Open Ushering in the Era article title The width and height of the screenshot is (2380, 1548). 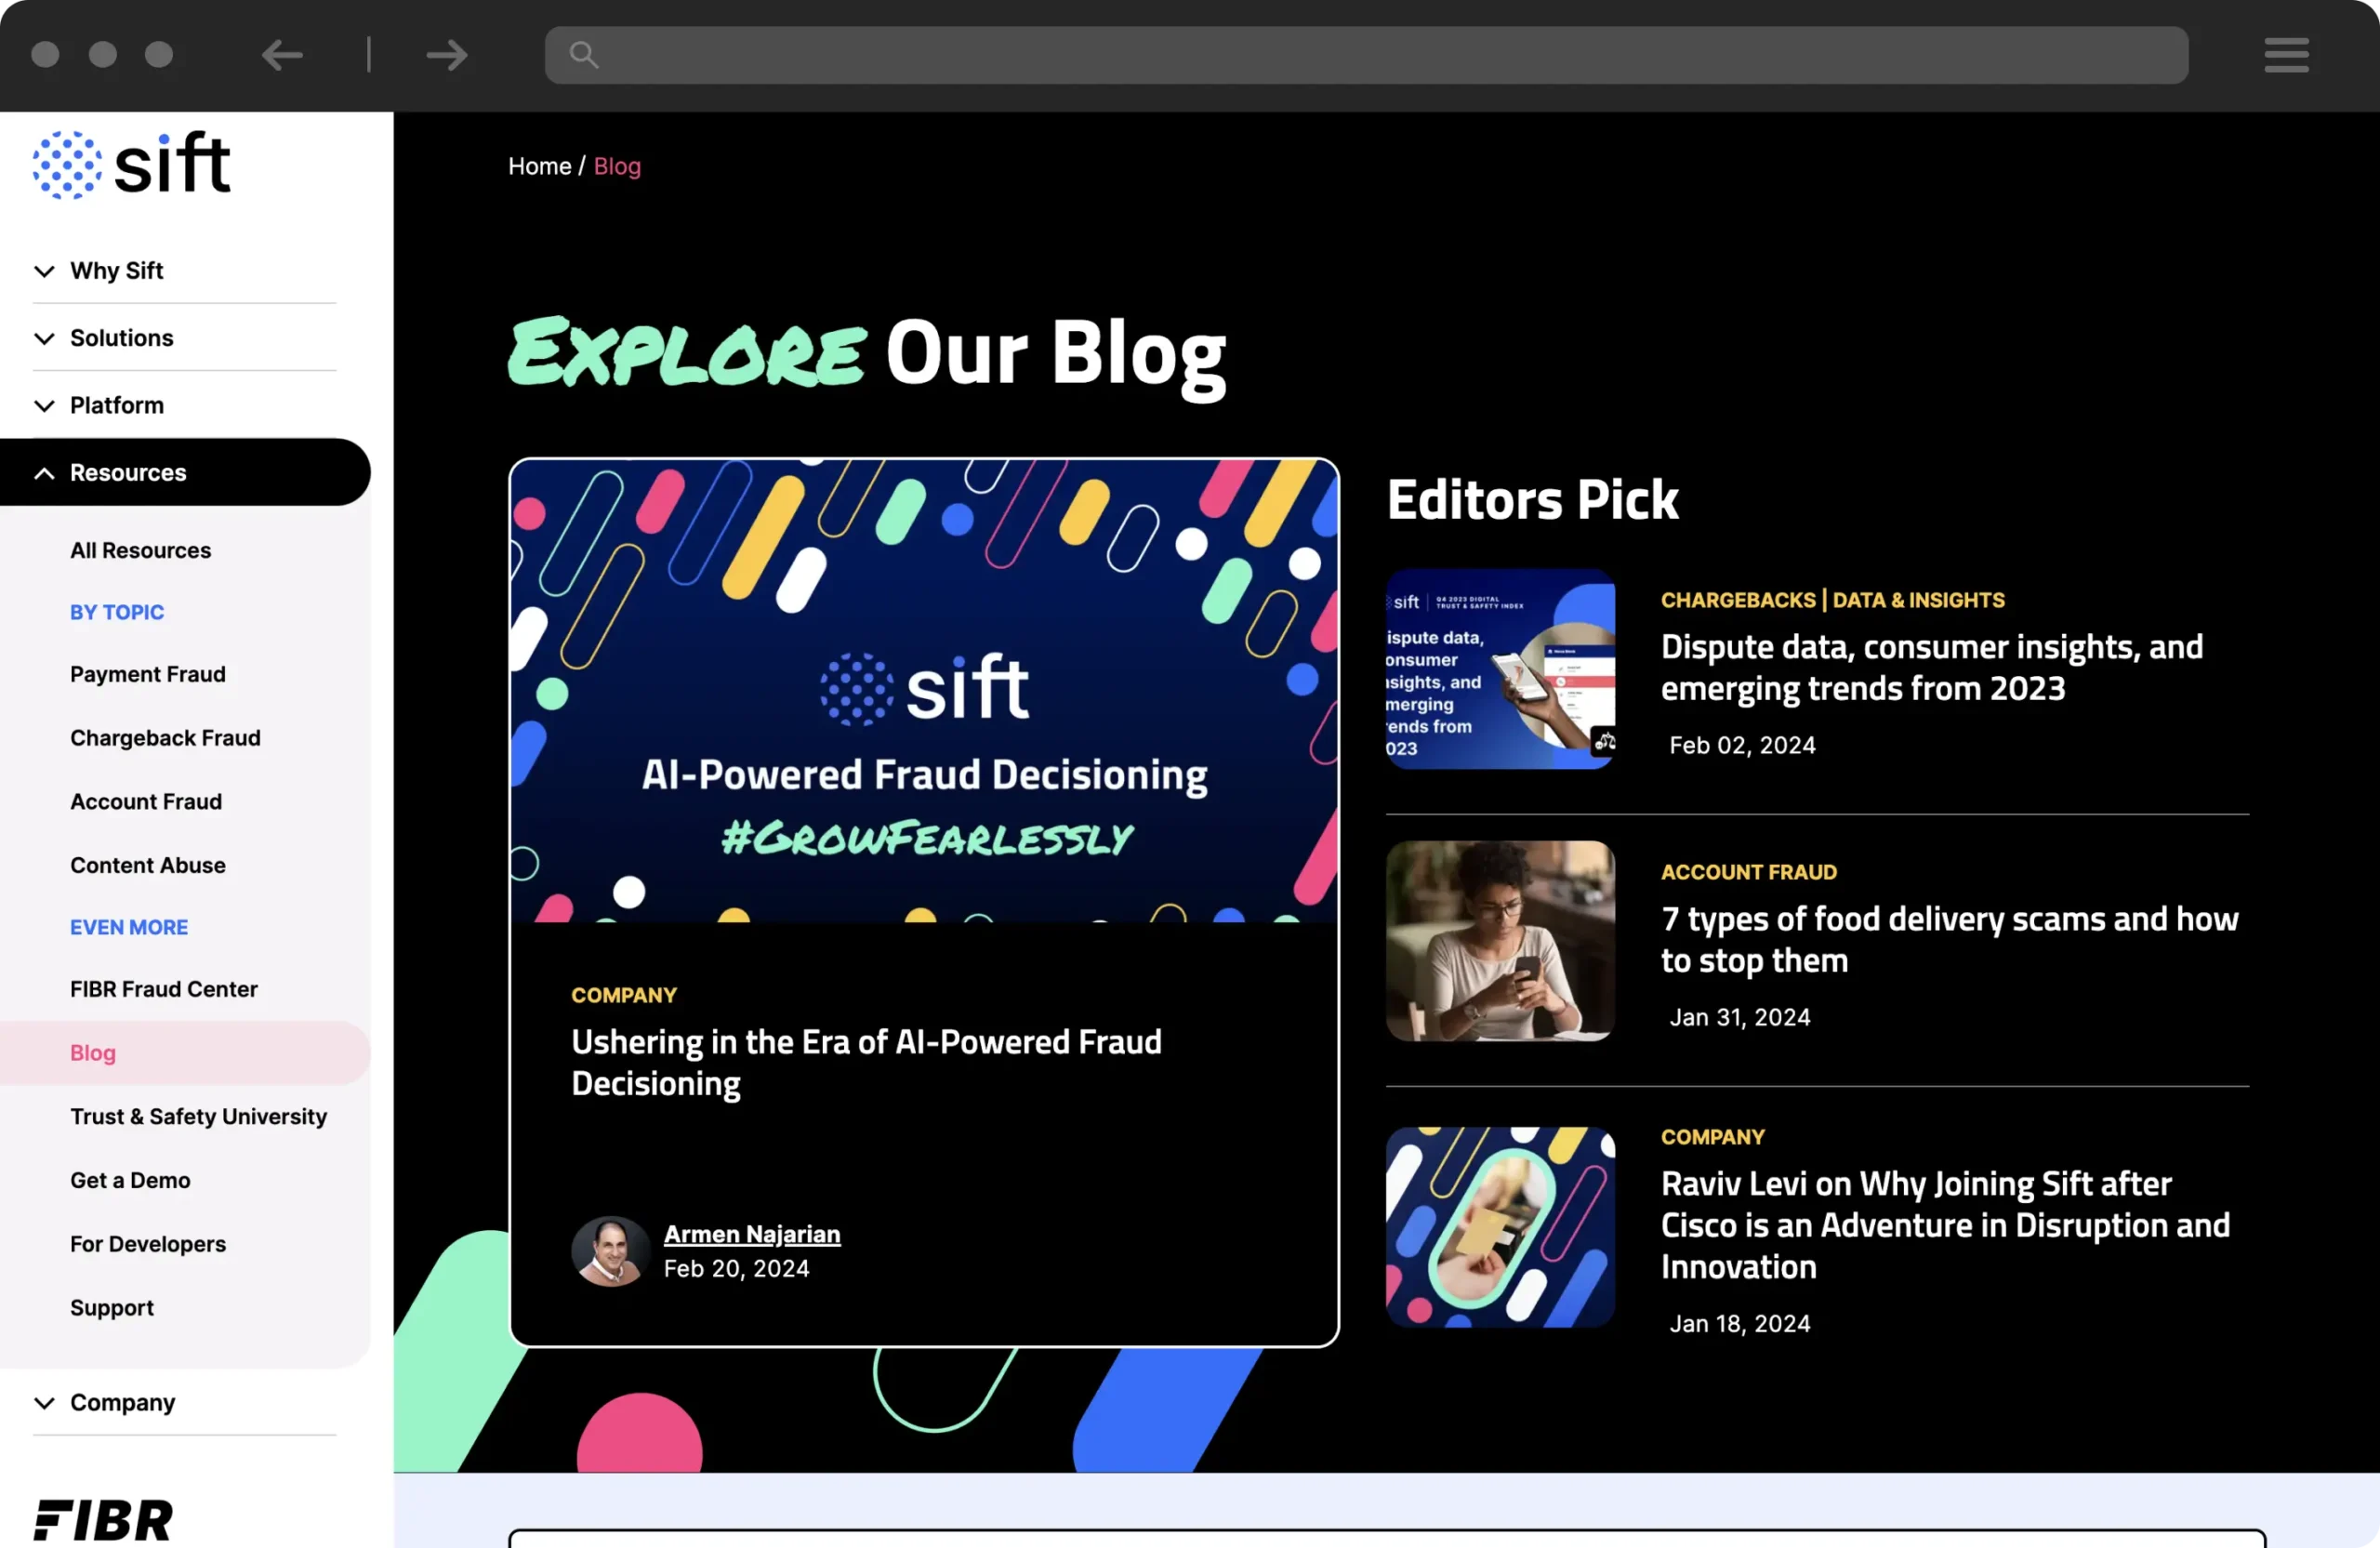866,1063
